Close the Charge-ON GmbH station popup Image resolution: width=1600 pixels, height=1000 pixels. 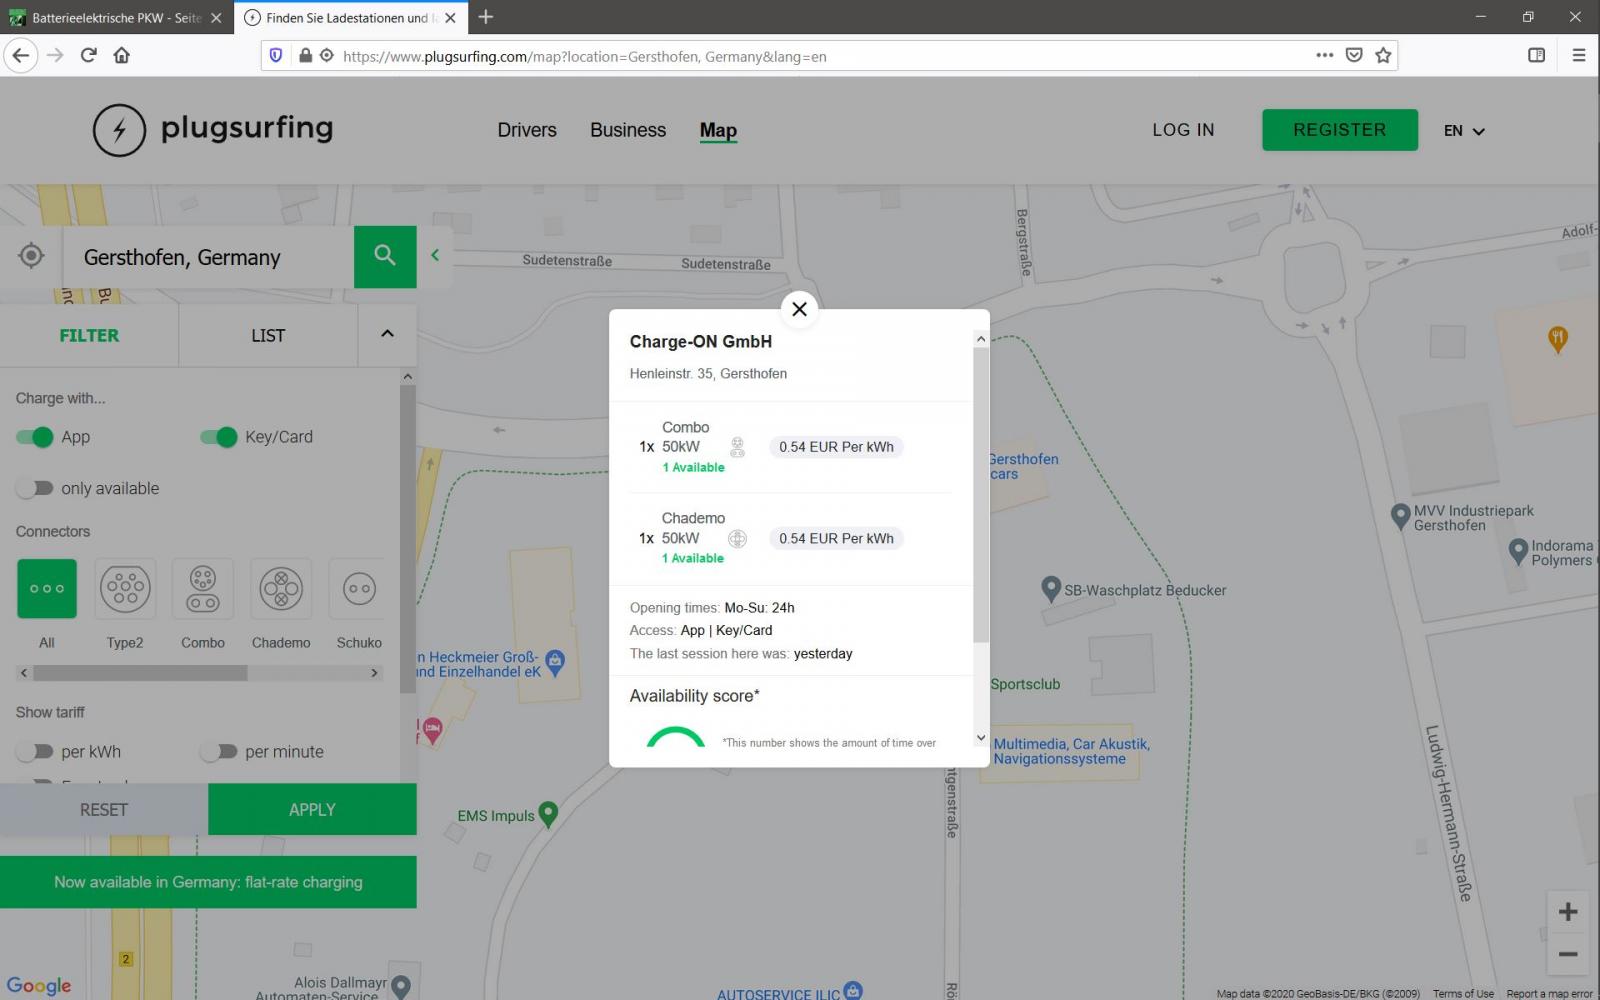[799, 309]
